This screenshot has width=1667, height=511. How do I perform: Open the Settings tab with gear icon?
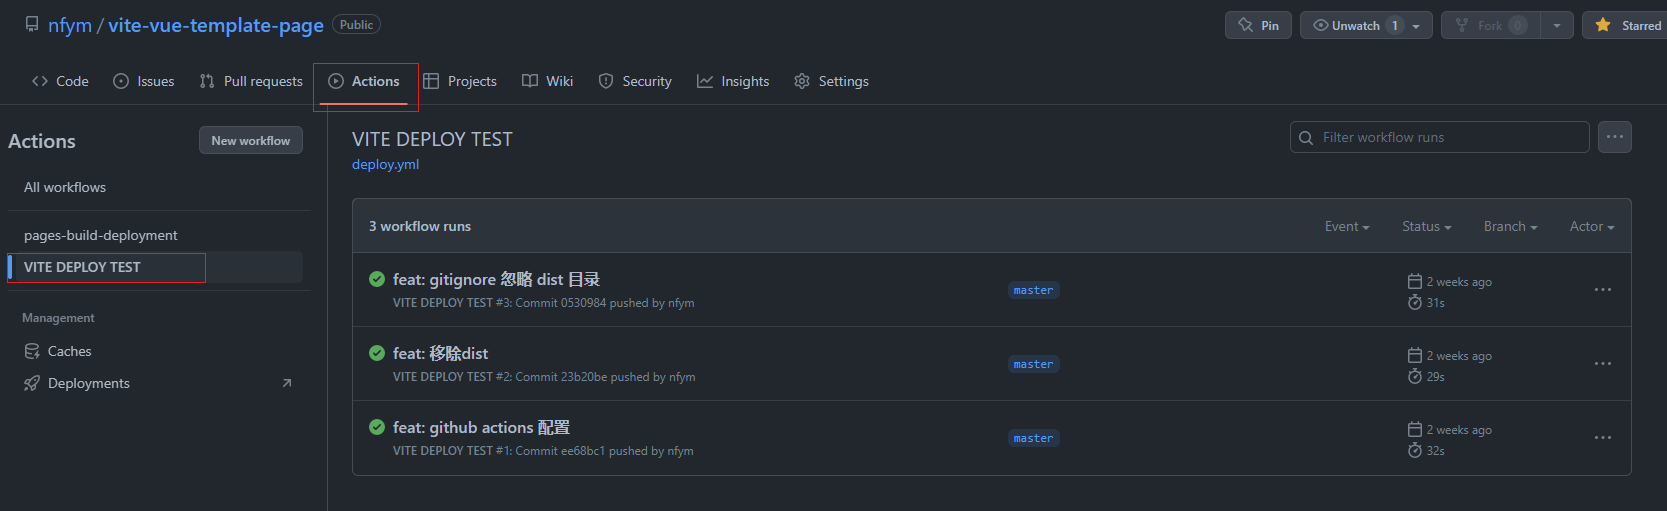click(x=831, y=81)
